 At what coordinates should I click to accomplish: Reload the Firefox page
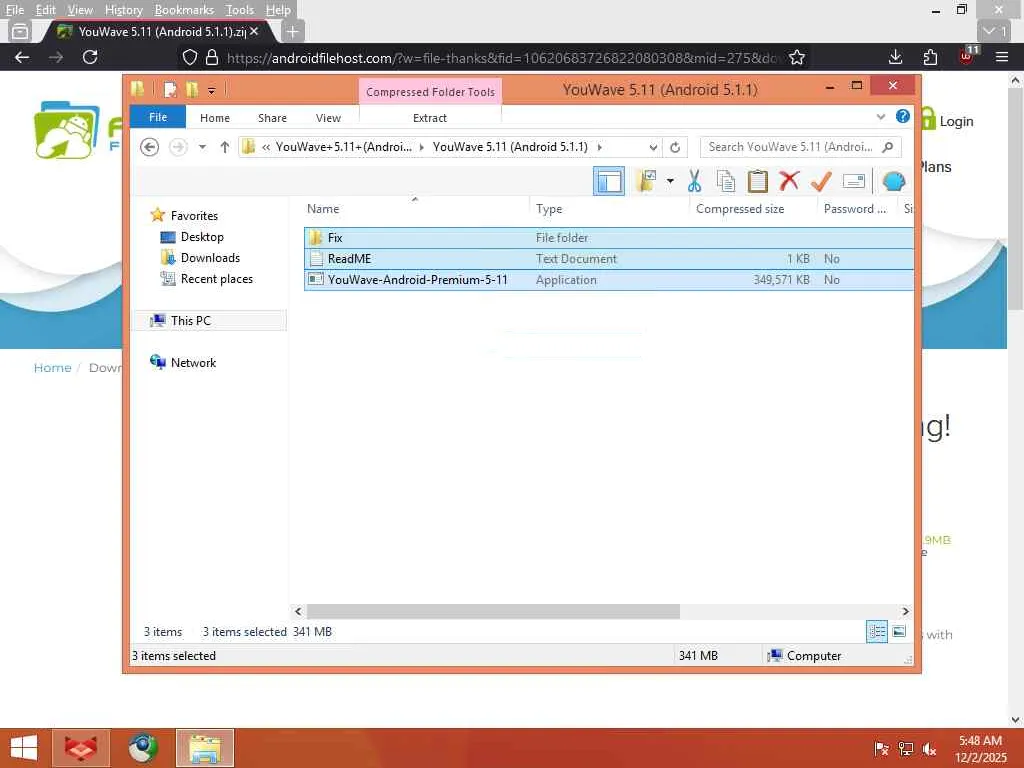tap(90, 57)
